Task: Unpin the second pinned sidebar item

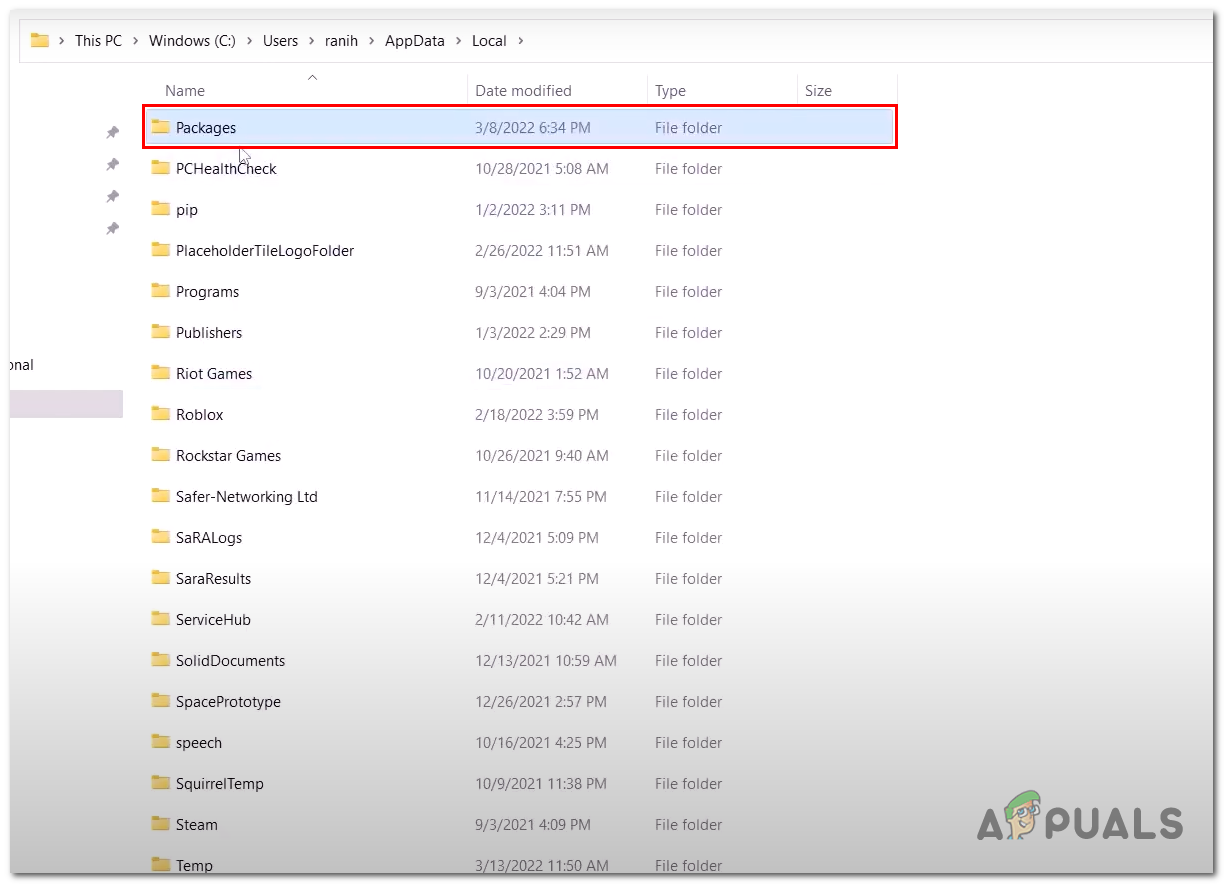Action: tap(112, 164)
